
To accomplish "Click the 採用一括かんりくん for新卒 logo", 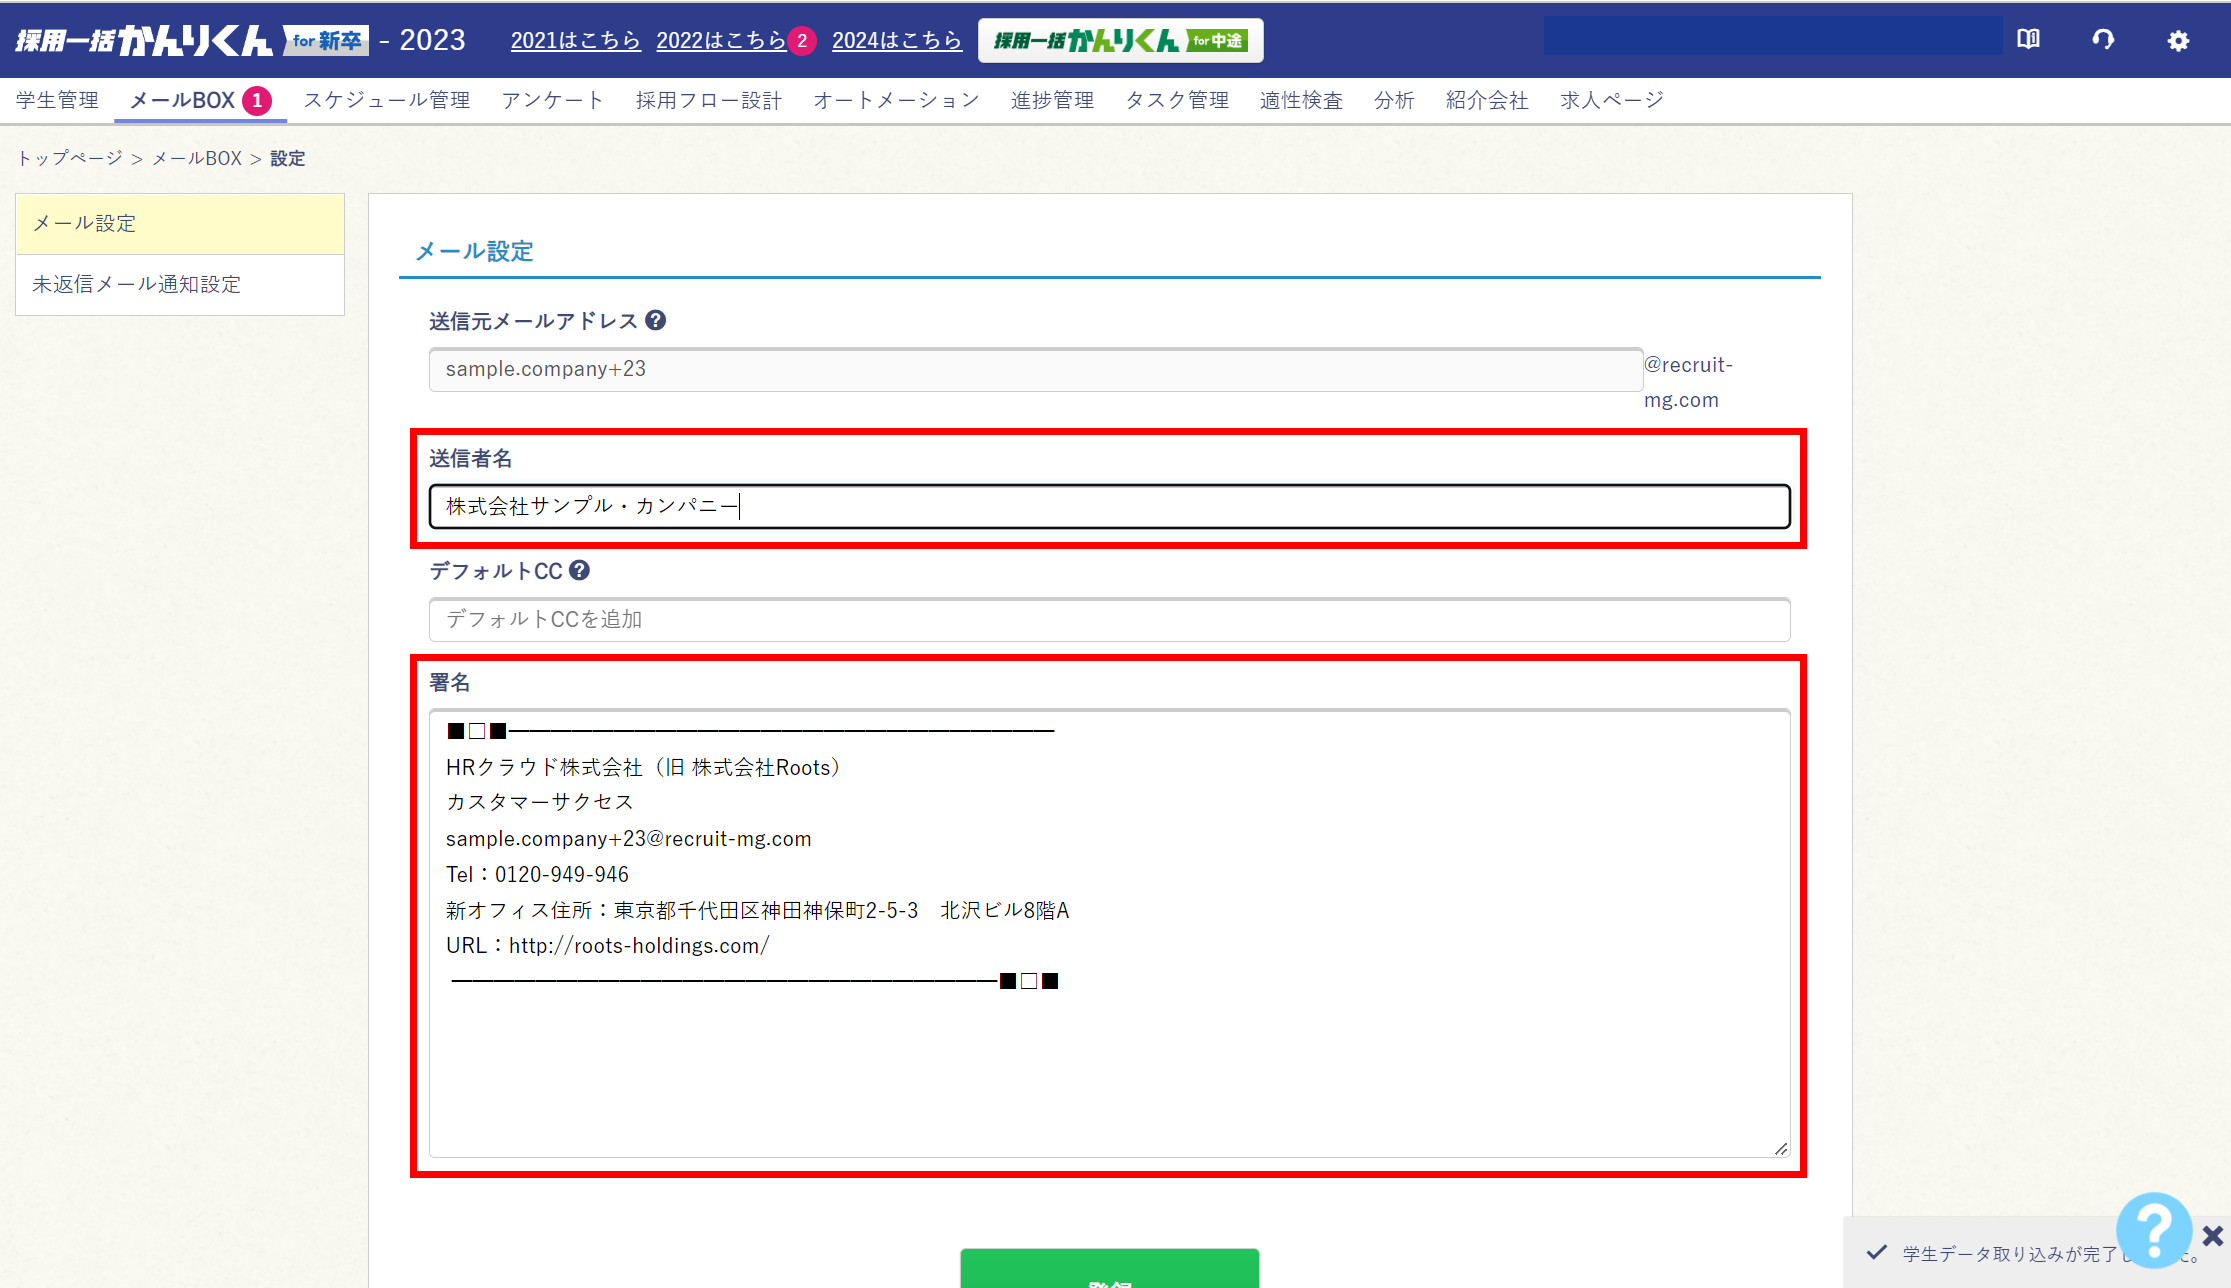I will pos(190,40).
